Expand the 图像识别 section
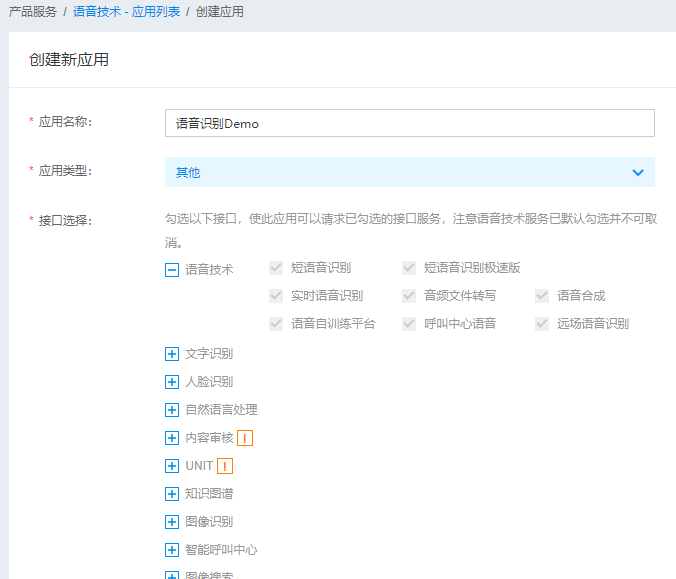This screenshot has height=579, width=676. coord(172,522)
